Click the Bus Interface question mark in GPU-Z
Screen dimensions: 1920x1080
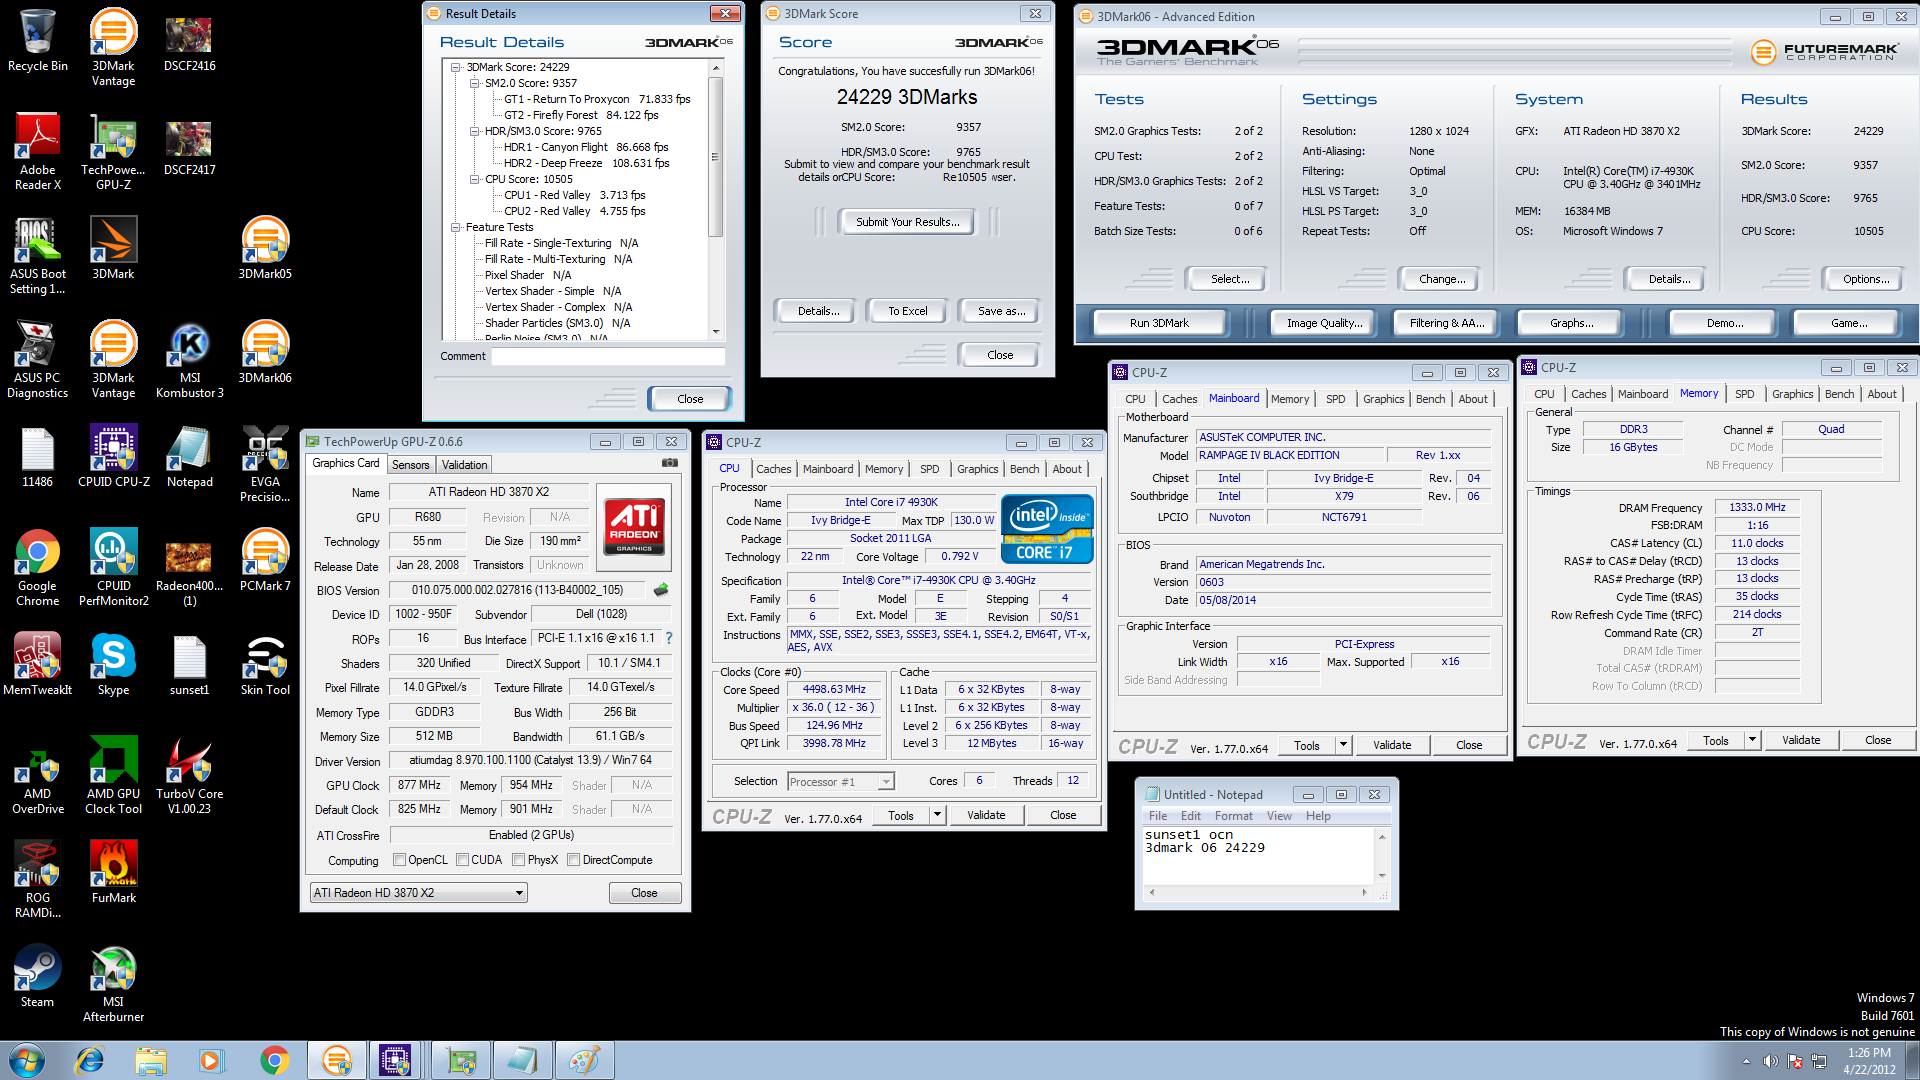pos(669,638)
